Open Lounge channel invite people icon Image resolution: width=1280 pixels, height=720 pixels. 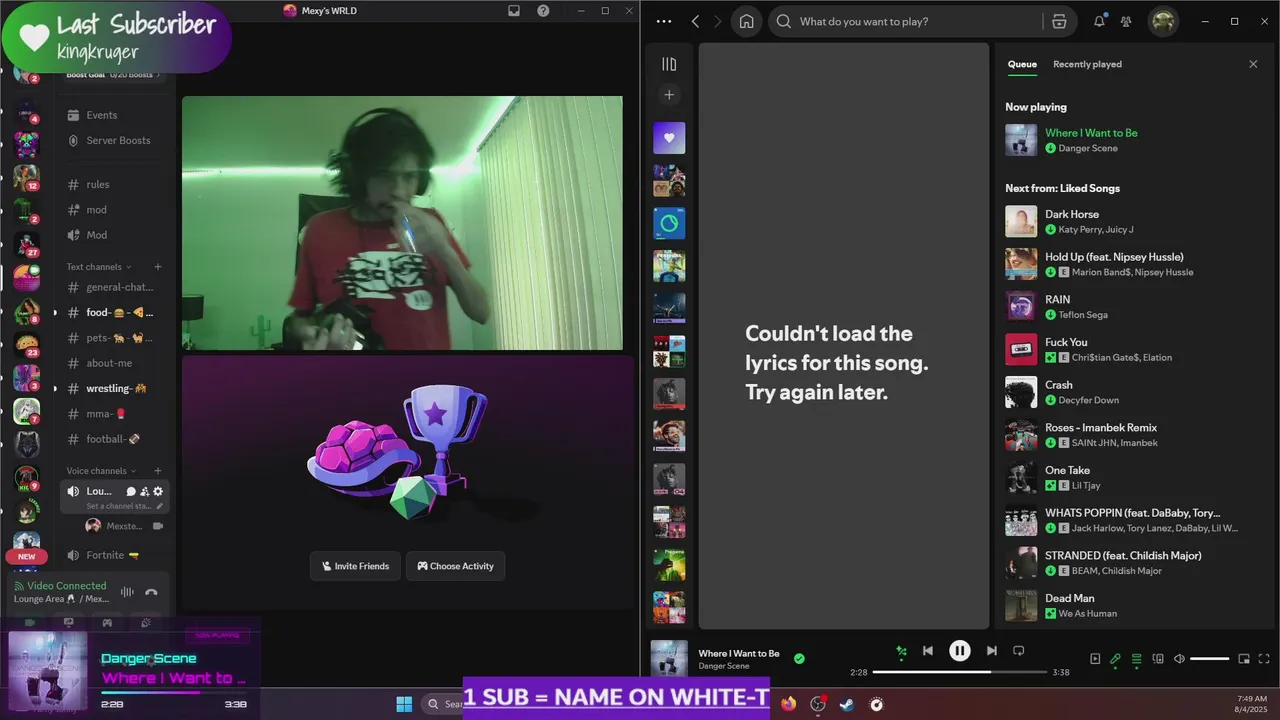[x=144, y=491]
